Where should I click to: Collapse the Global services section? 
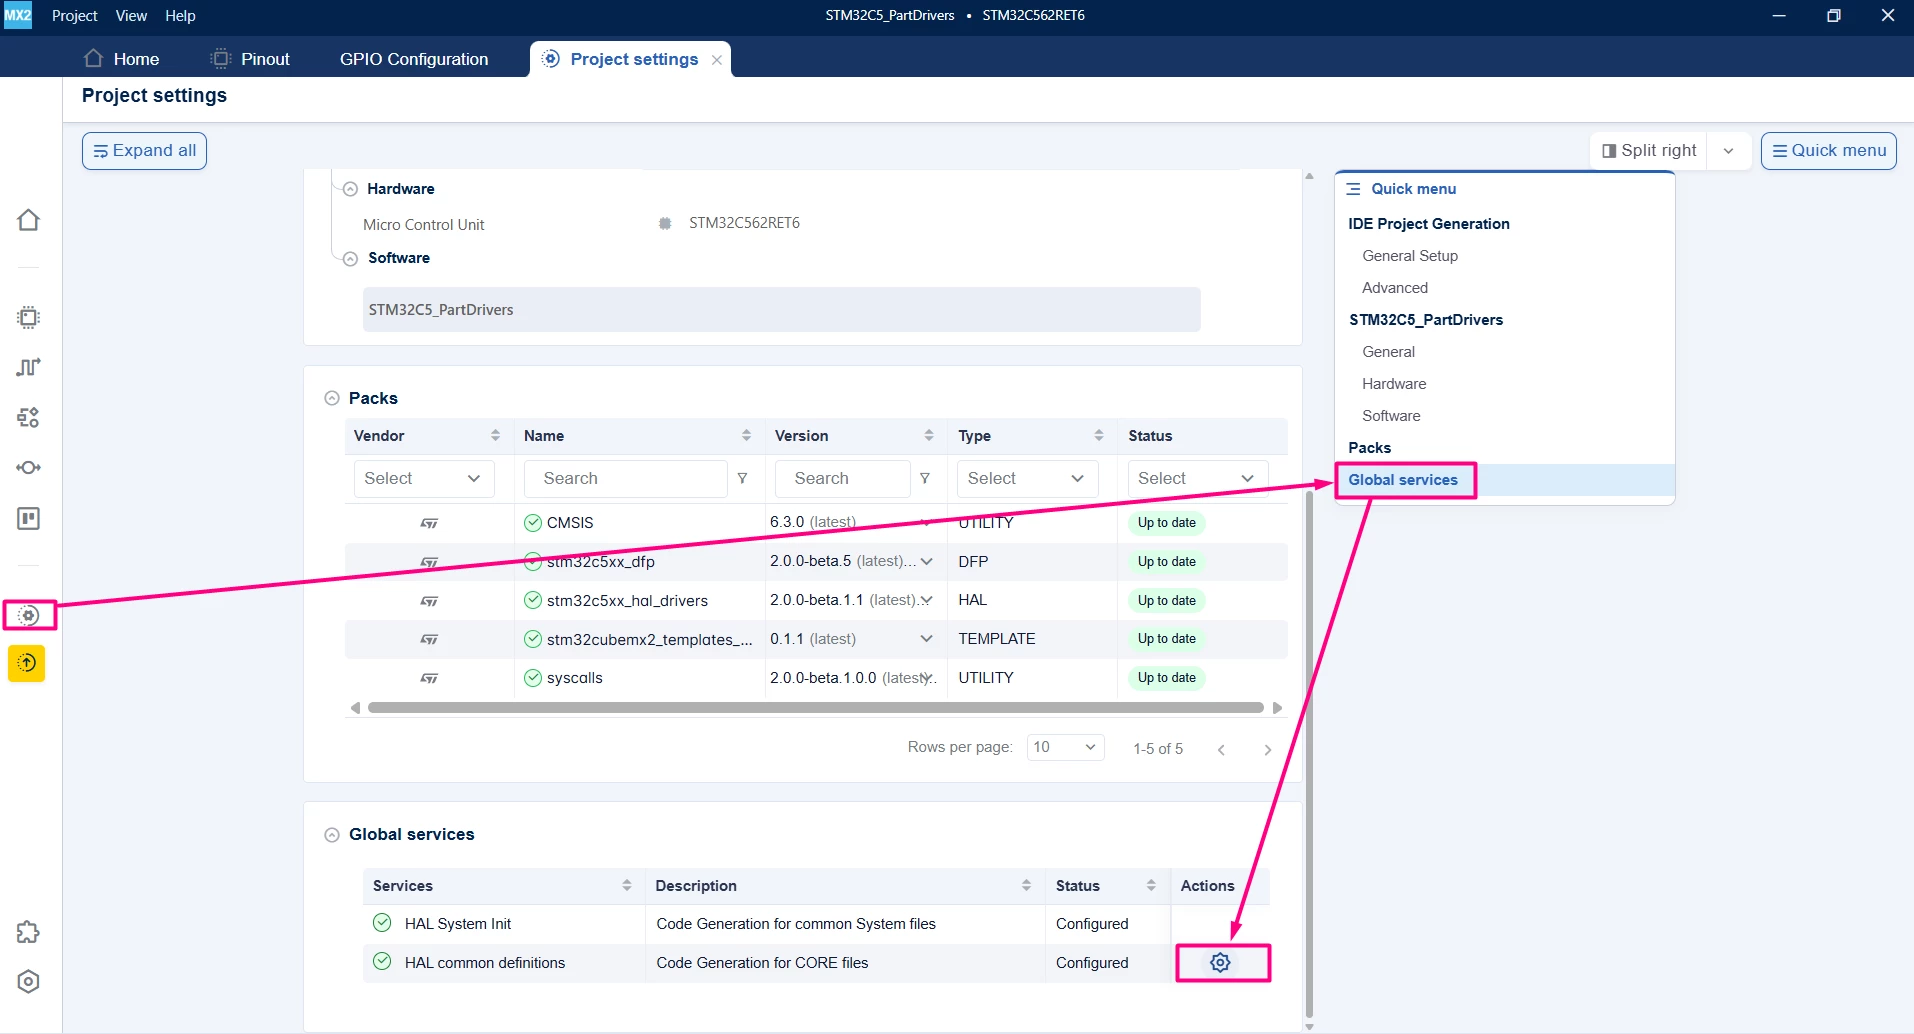(x=332, y=835)
